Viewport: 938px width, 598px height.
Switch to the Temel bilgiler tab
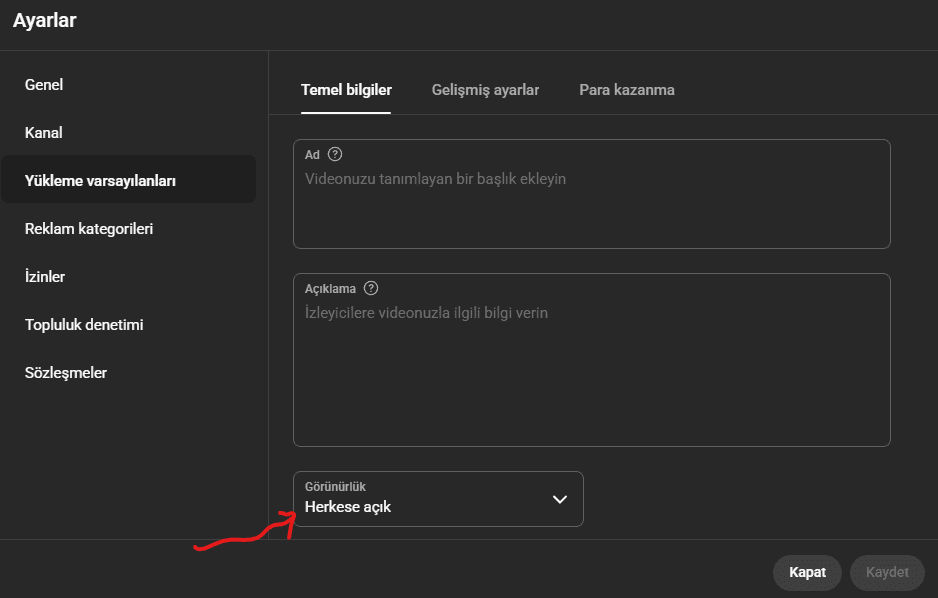click(x=346, y=90)
